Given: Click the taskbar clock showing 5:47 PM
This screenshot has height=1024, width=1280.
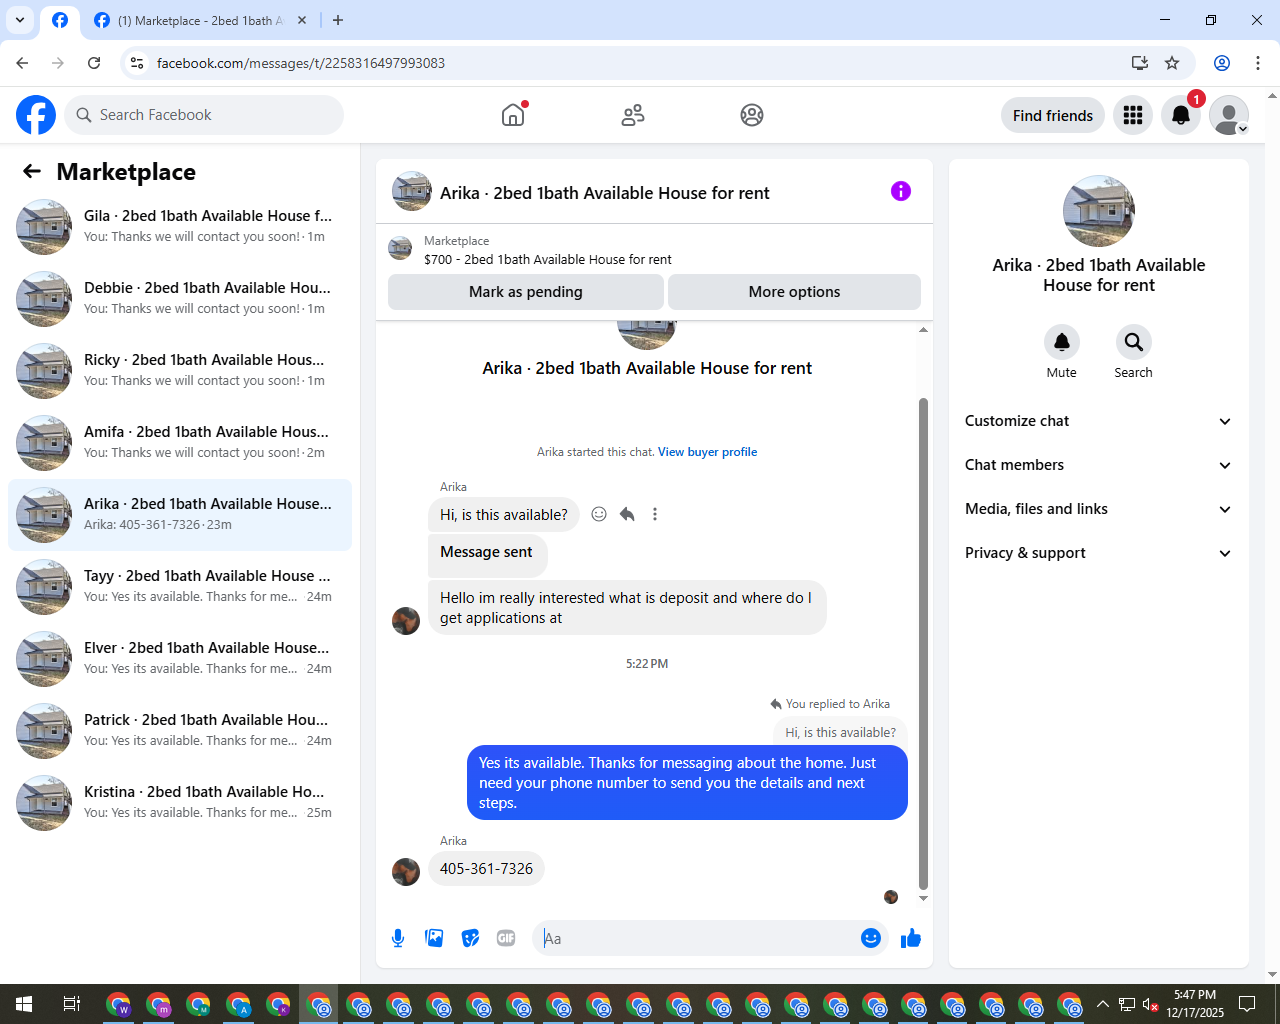Looking at the screenshot, I should [x=1195, y=1004].
